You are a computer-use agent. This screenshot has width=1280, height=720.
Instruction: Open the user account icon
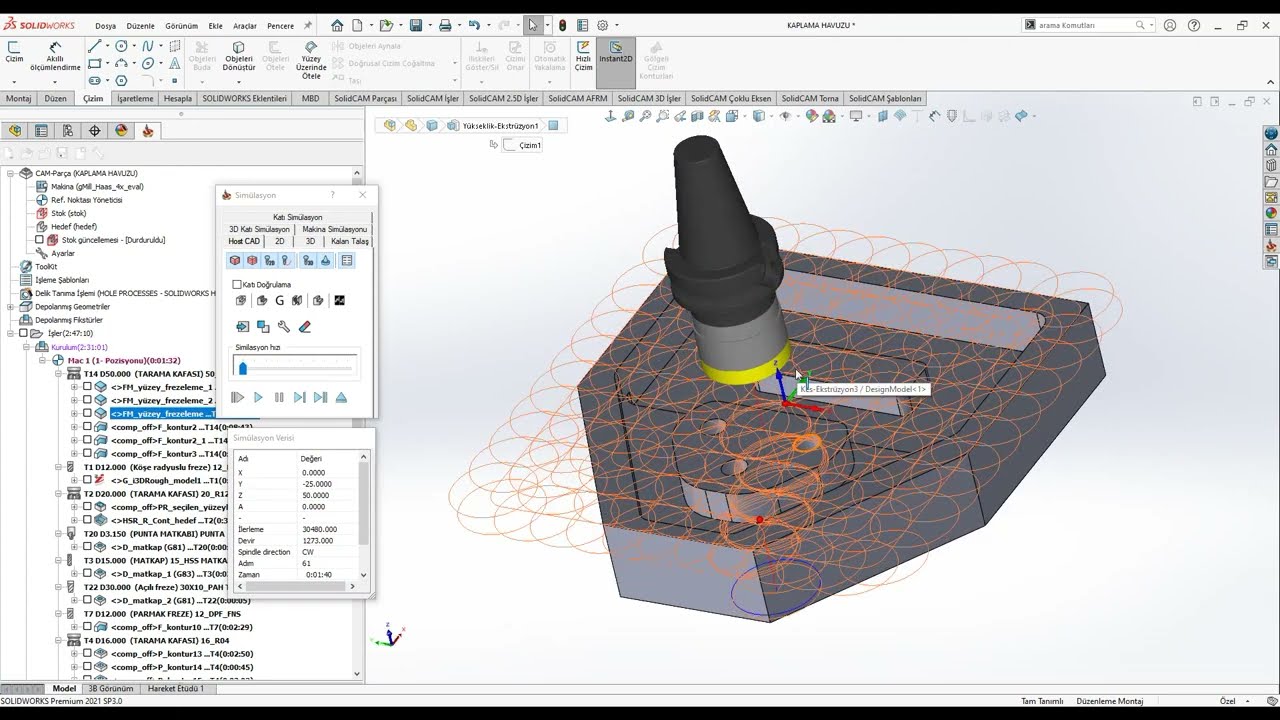[x=1170, y=25]
